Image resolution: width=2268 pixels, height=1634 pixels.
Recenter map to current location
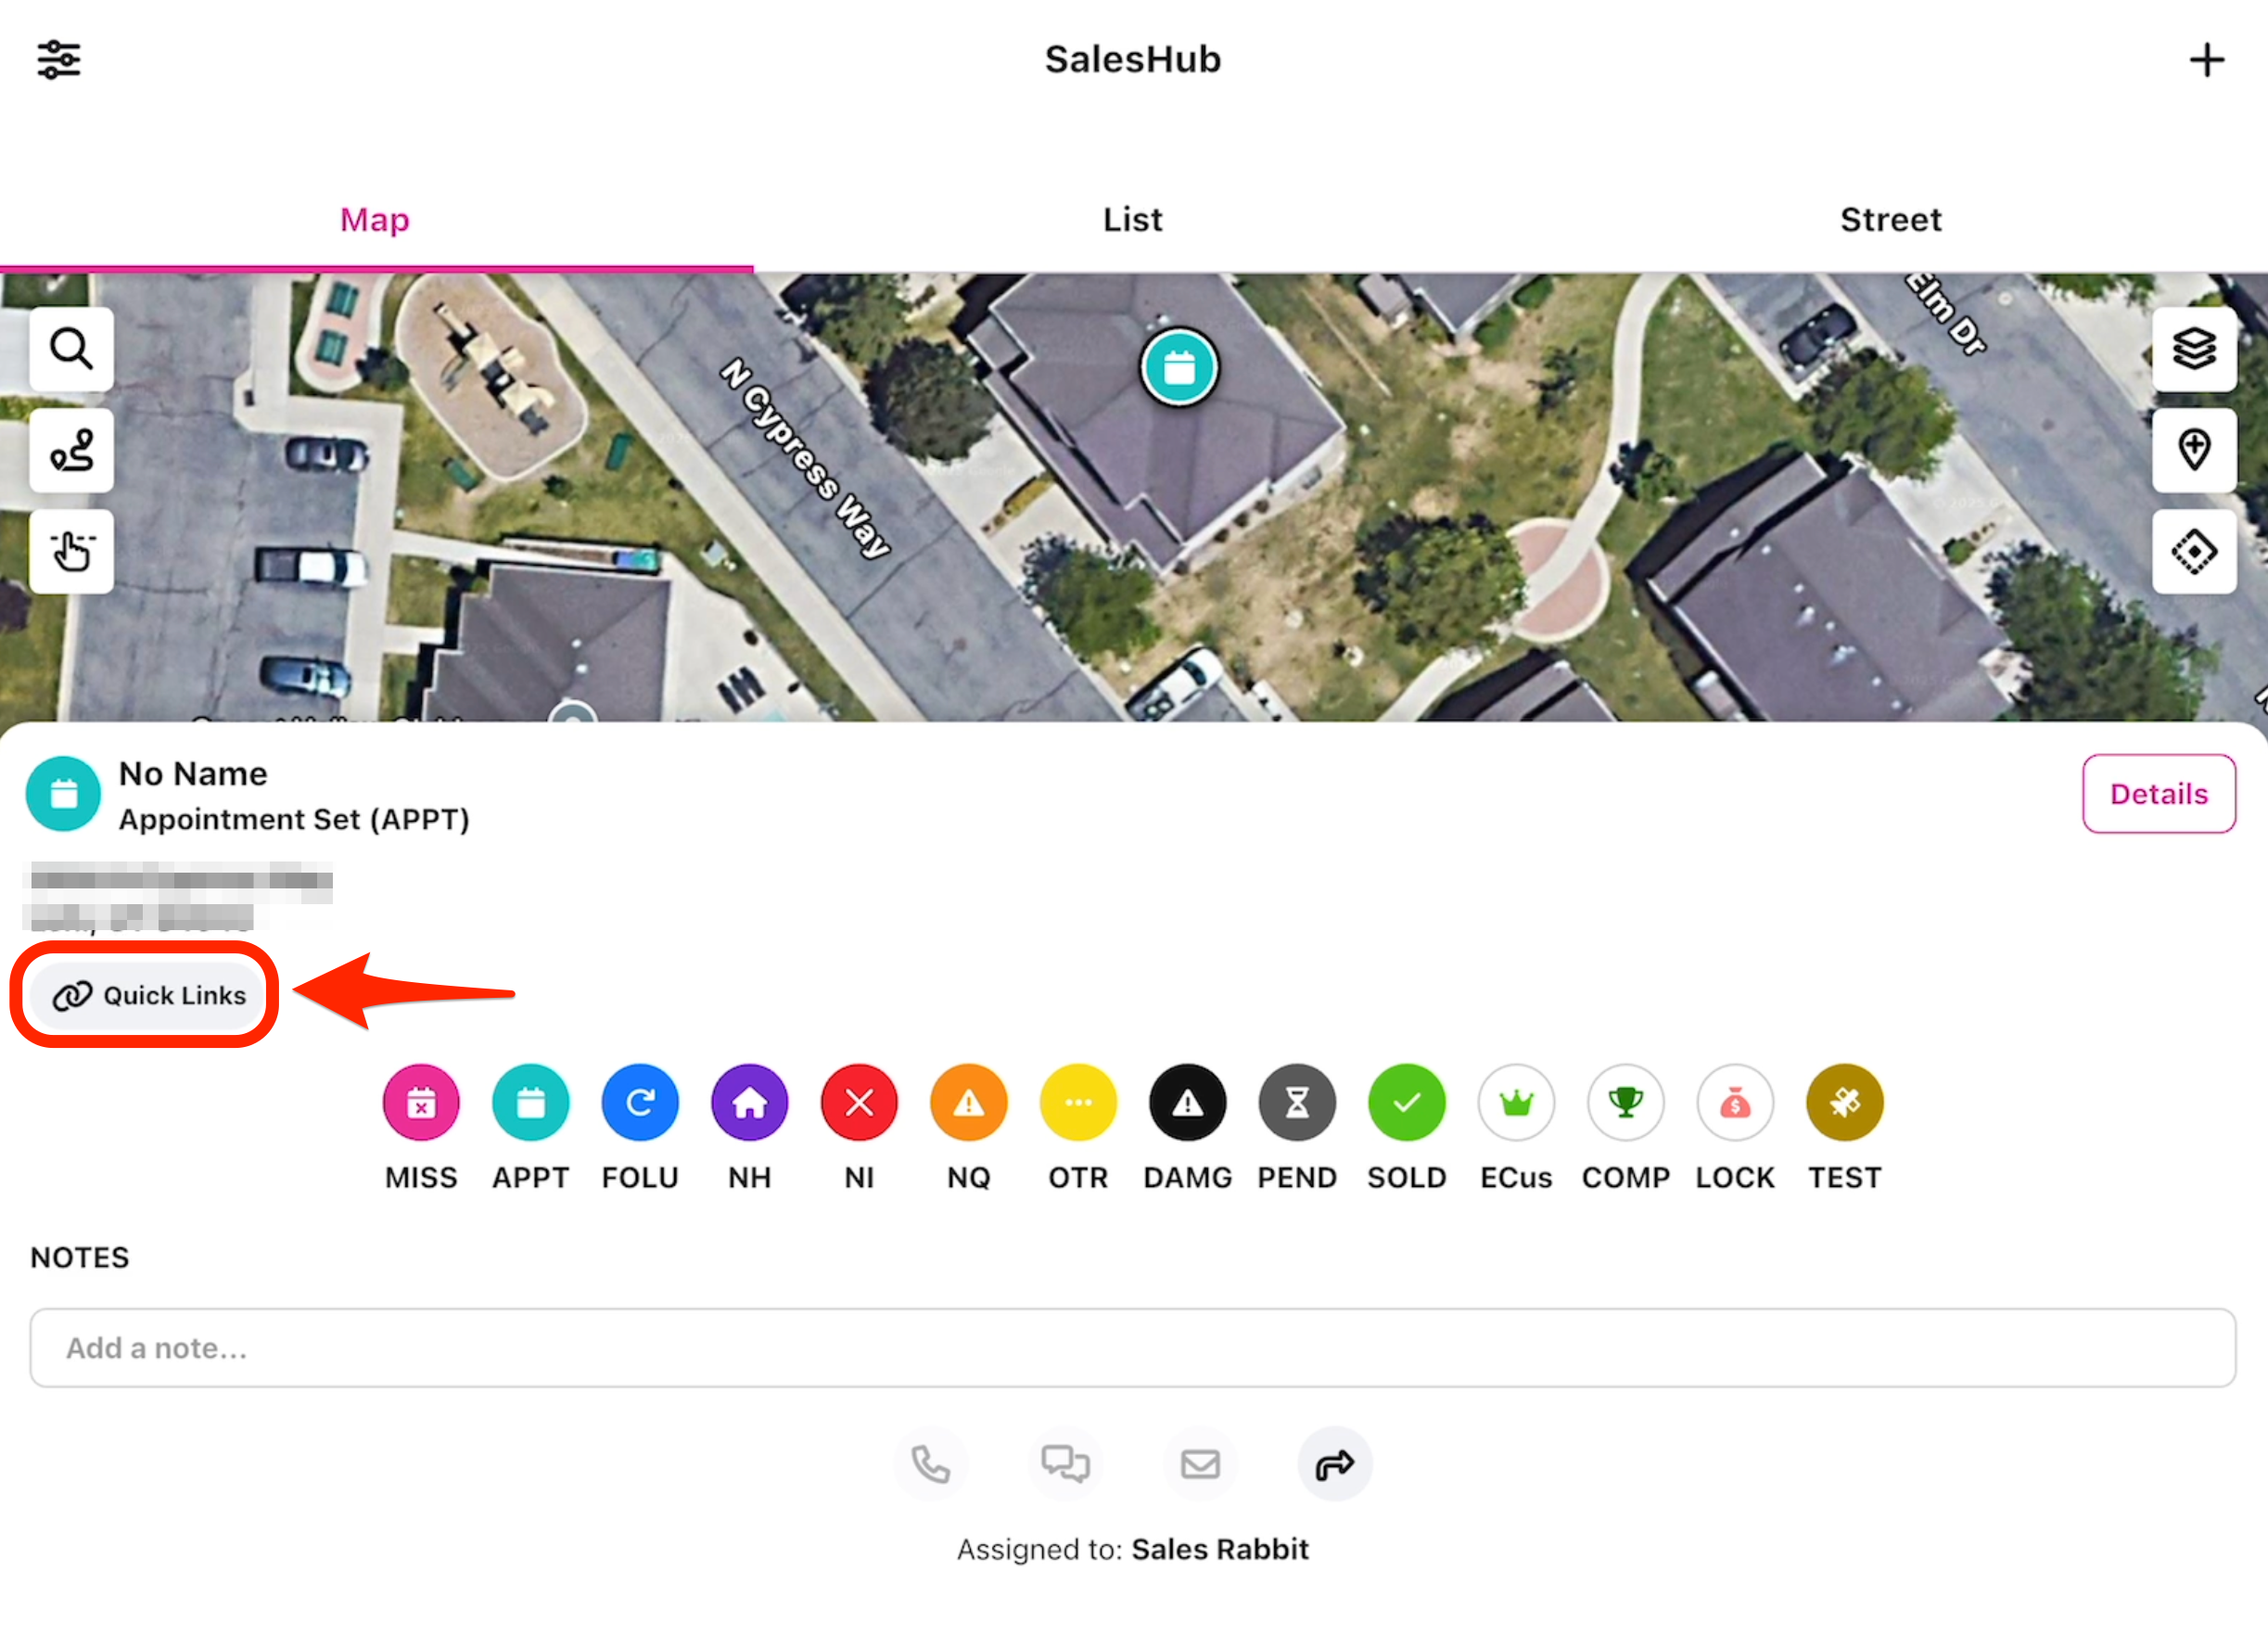pyautogui.click(x=2194, y=551)
